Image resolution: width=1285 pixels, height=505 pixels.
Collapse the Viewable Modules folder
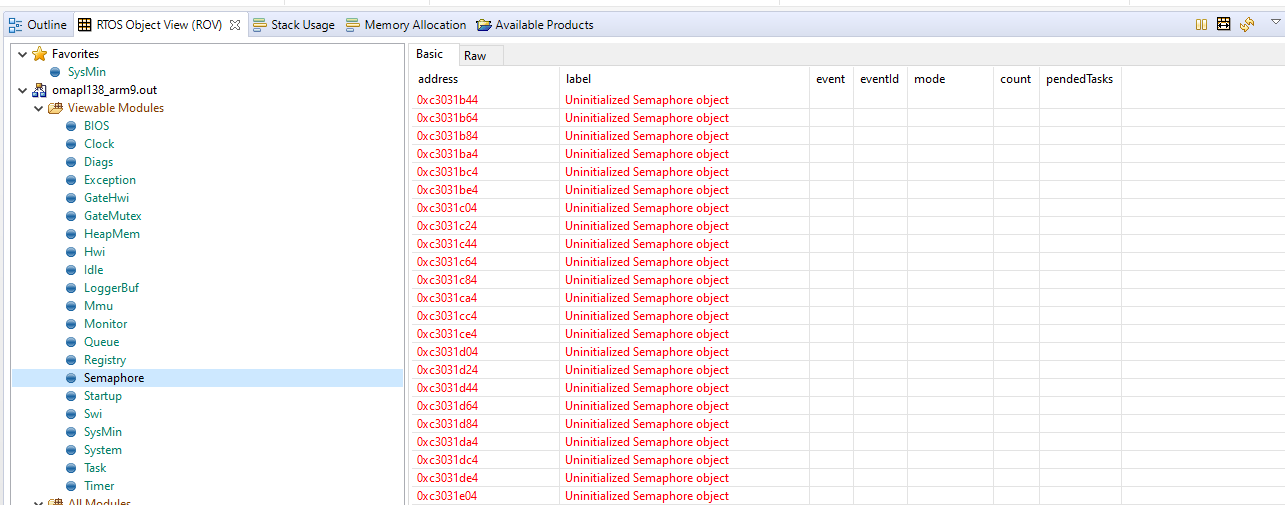point(38,108)
